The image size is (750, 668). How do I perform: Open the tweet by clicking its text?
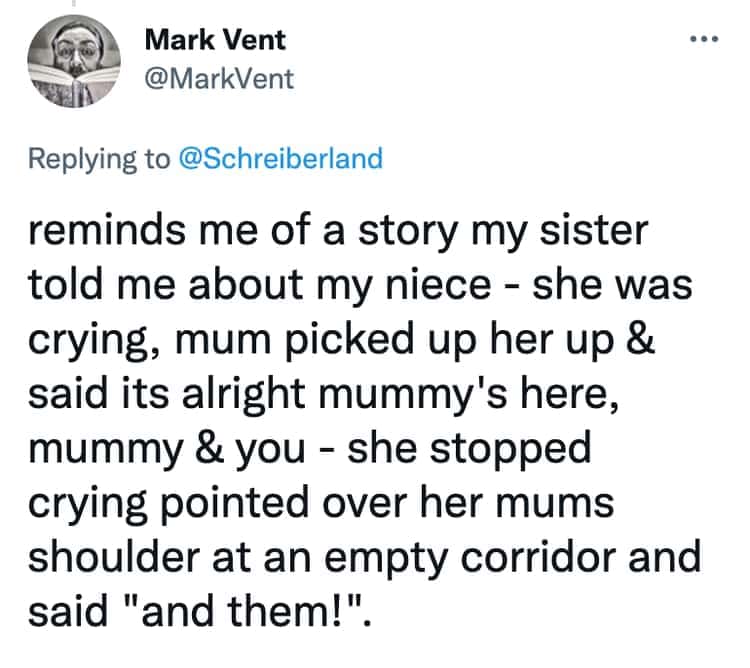click(x=360, y=420)
